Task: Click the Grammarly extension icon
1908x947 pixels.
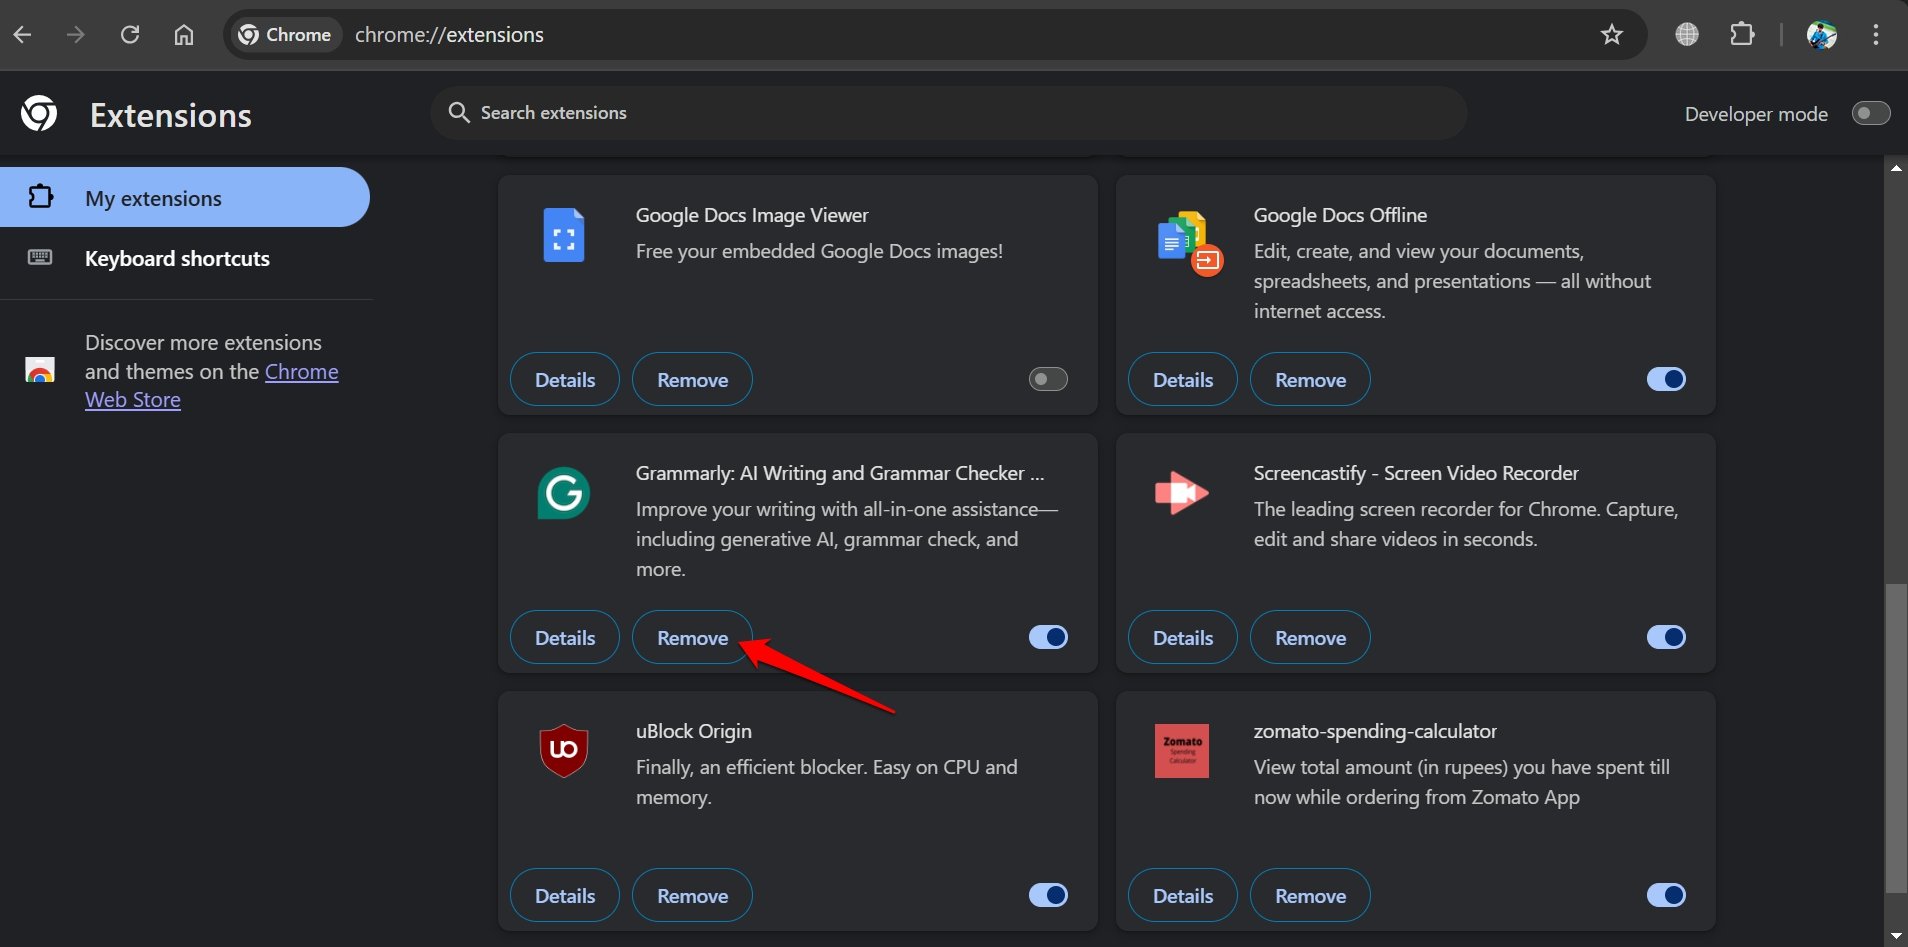Action: (564, 493)
